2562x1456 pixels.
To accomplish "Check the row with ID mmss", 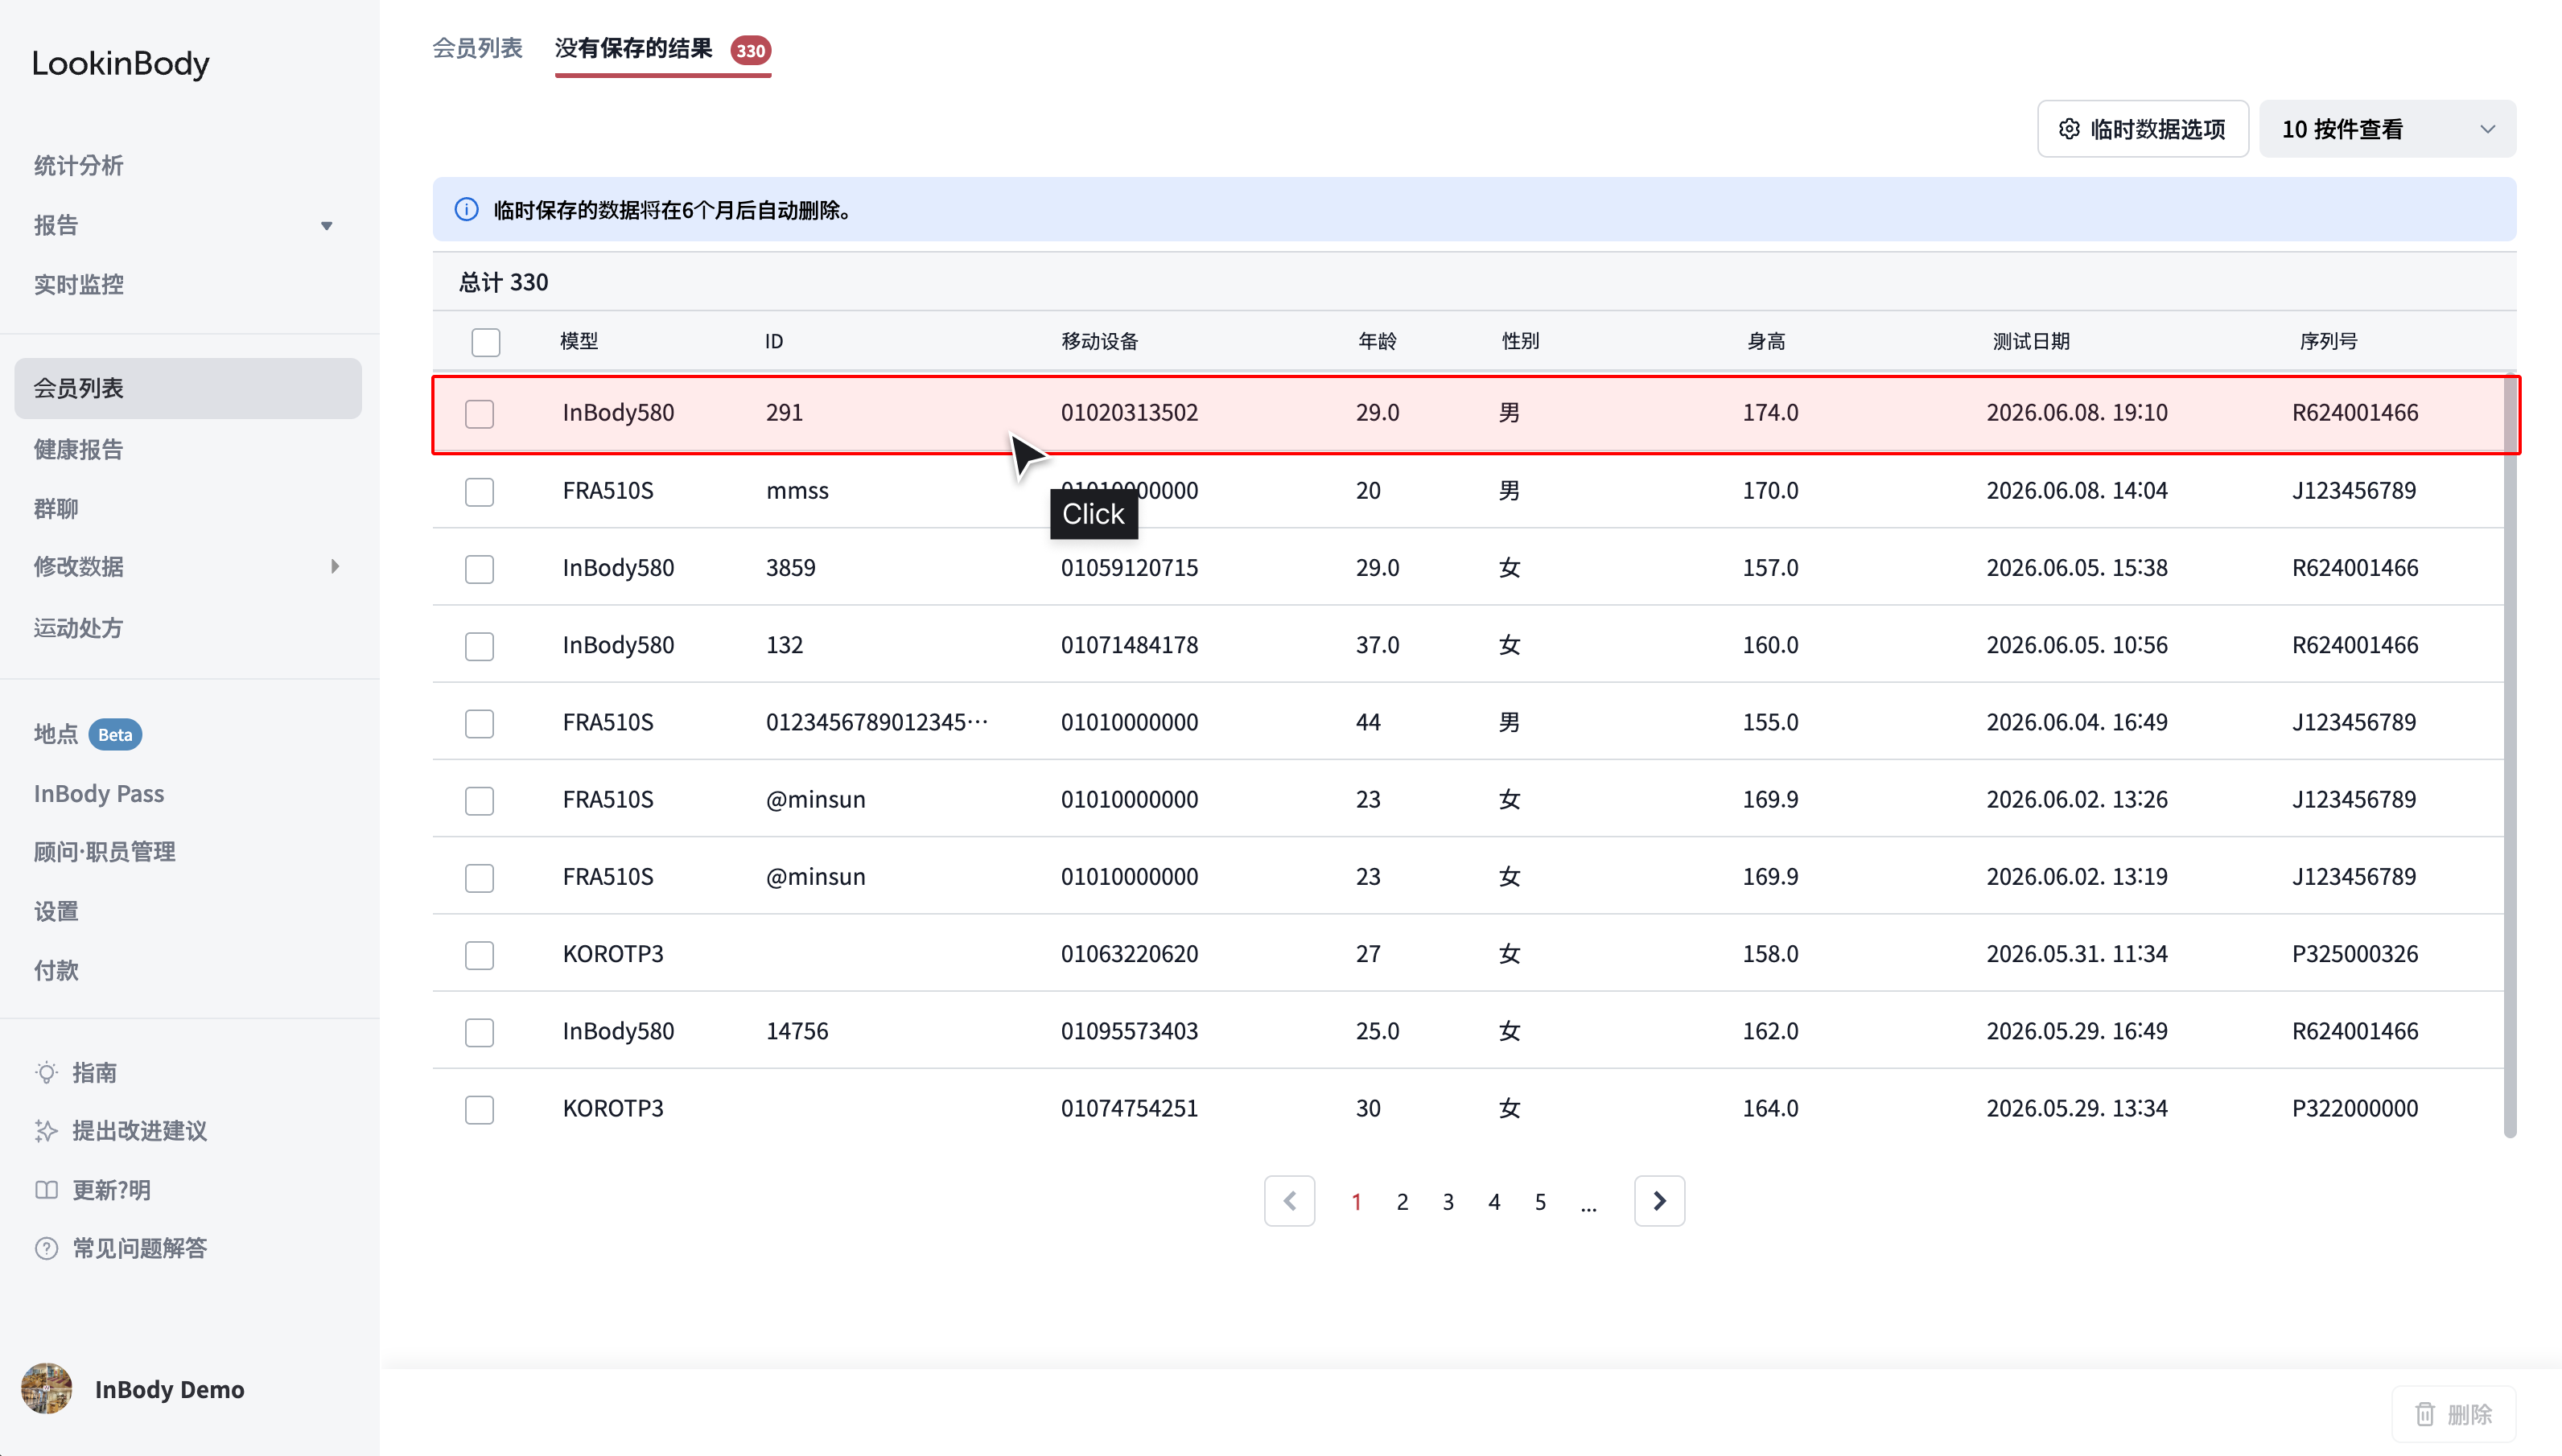I will [479, 492].
